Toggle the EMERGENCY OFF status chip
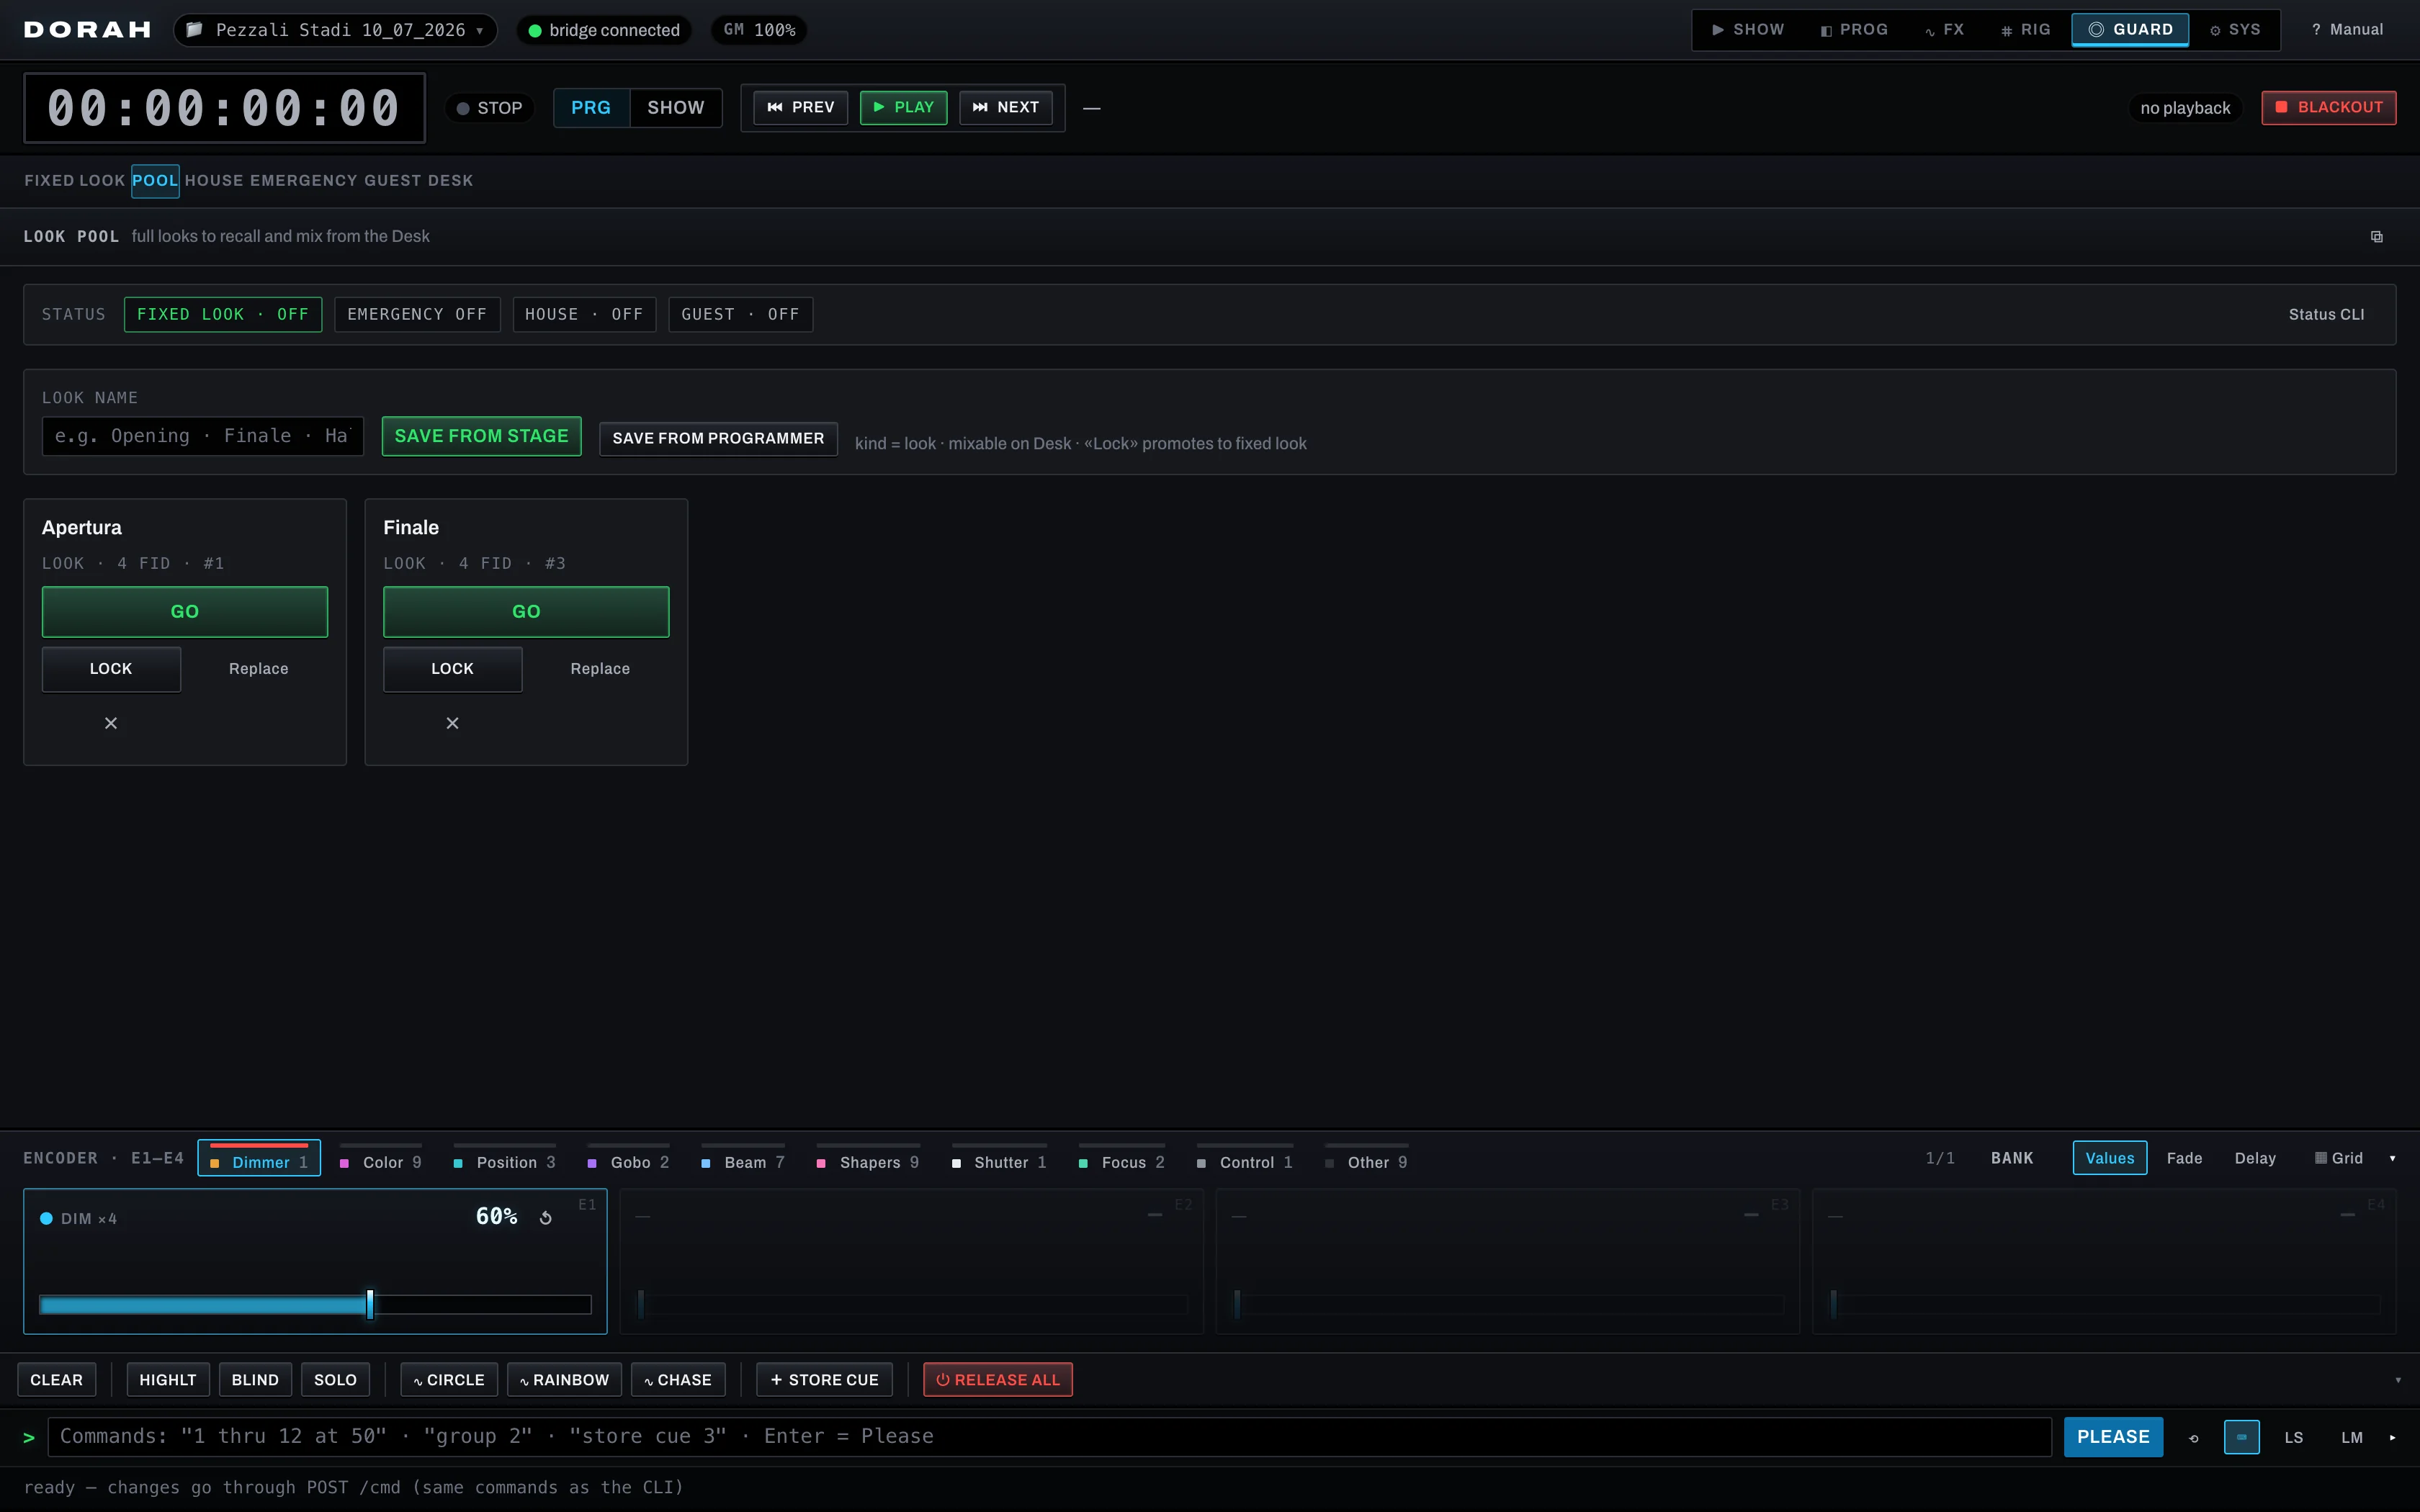The image size is (2420, 1512). point(417,314)
